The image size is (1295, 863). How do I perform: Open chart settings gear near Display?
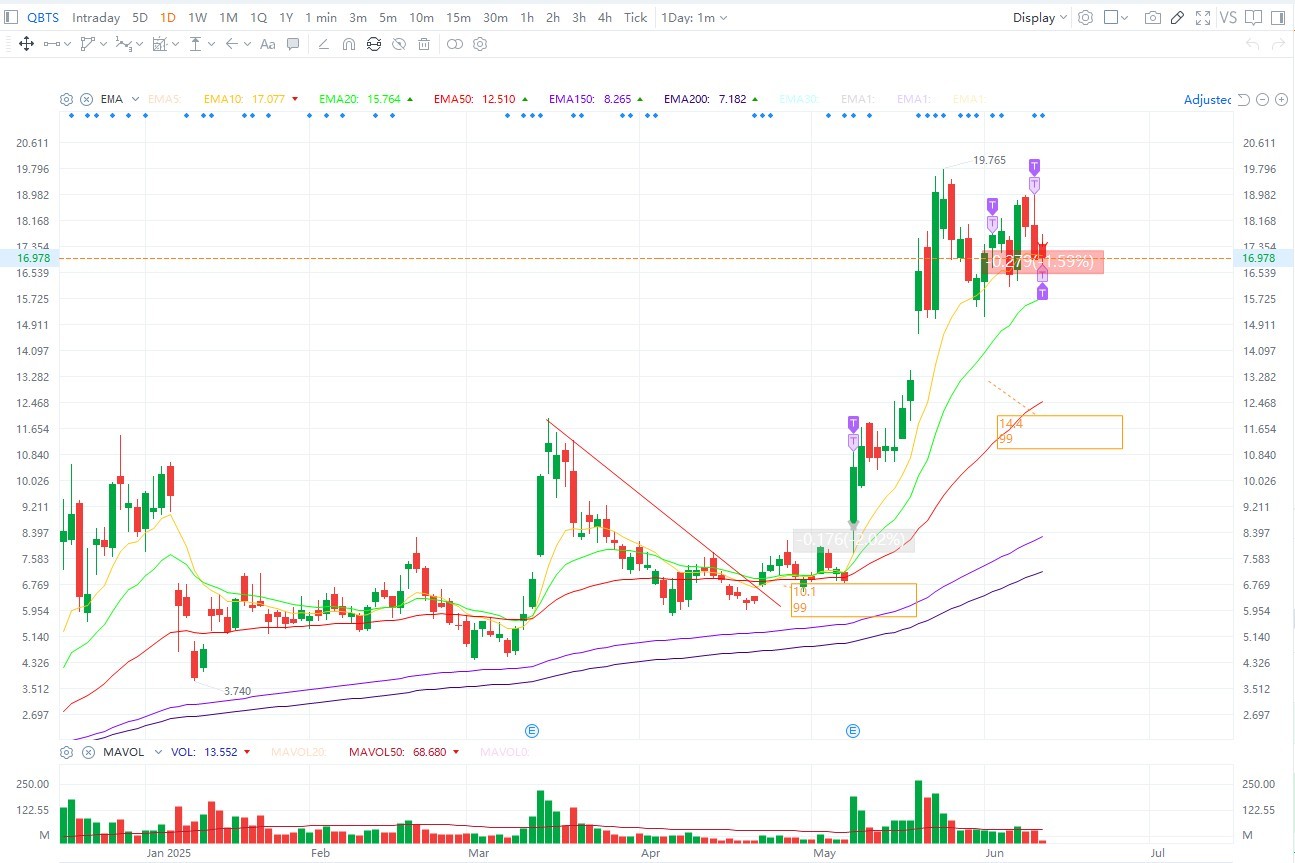pos(1085,17)
